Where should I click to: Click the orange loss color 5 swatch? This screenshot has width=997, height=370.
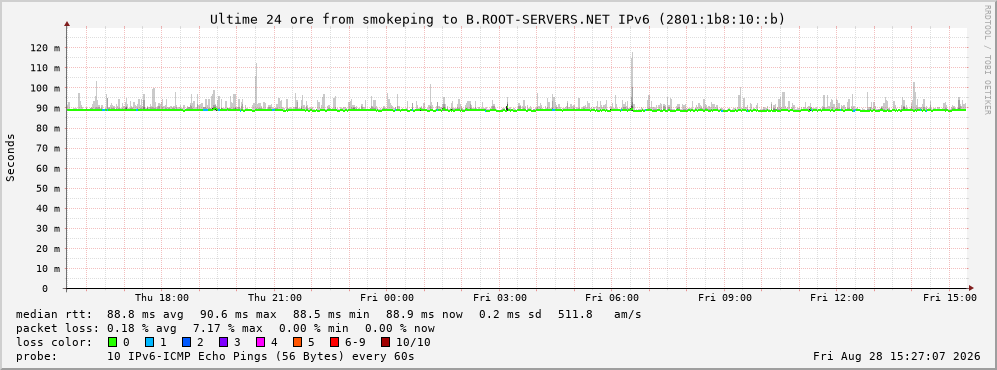click(x=297, y=342)
